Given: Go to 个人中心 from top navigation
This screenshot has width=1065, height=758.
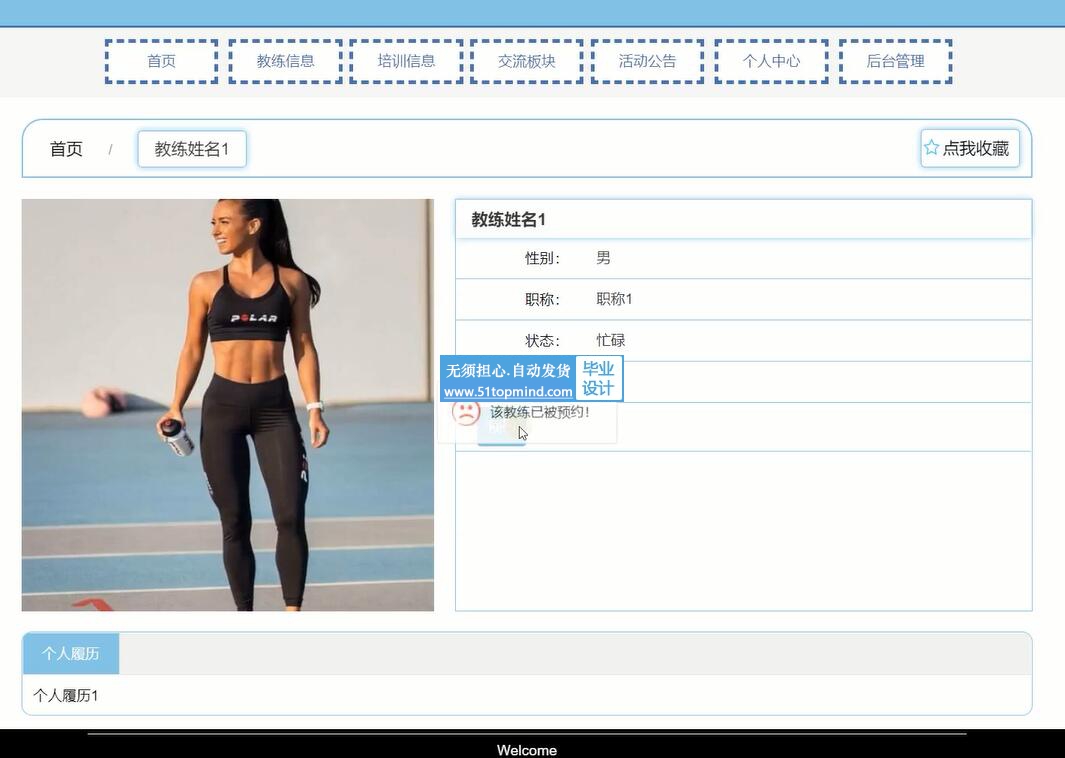Looking at the screenshot, I should (771, 61).
